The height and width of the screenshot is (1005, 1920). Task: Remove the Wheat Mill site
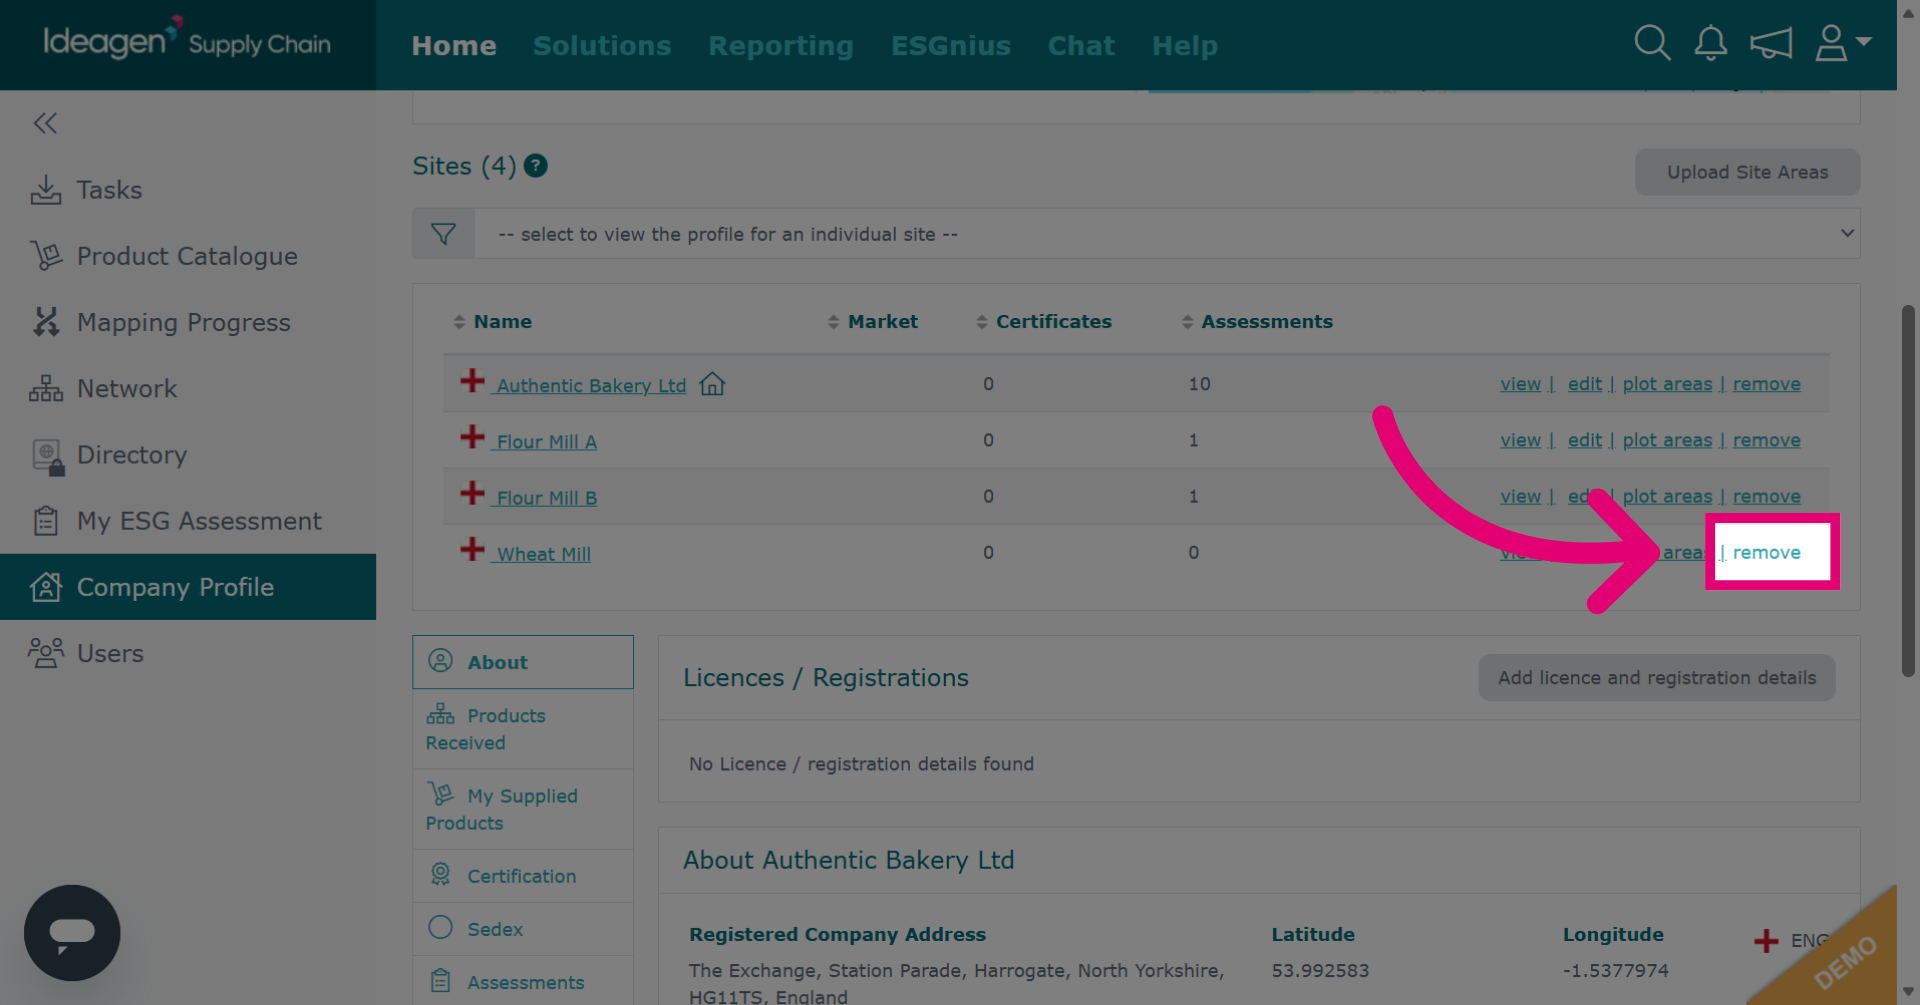1766,553
